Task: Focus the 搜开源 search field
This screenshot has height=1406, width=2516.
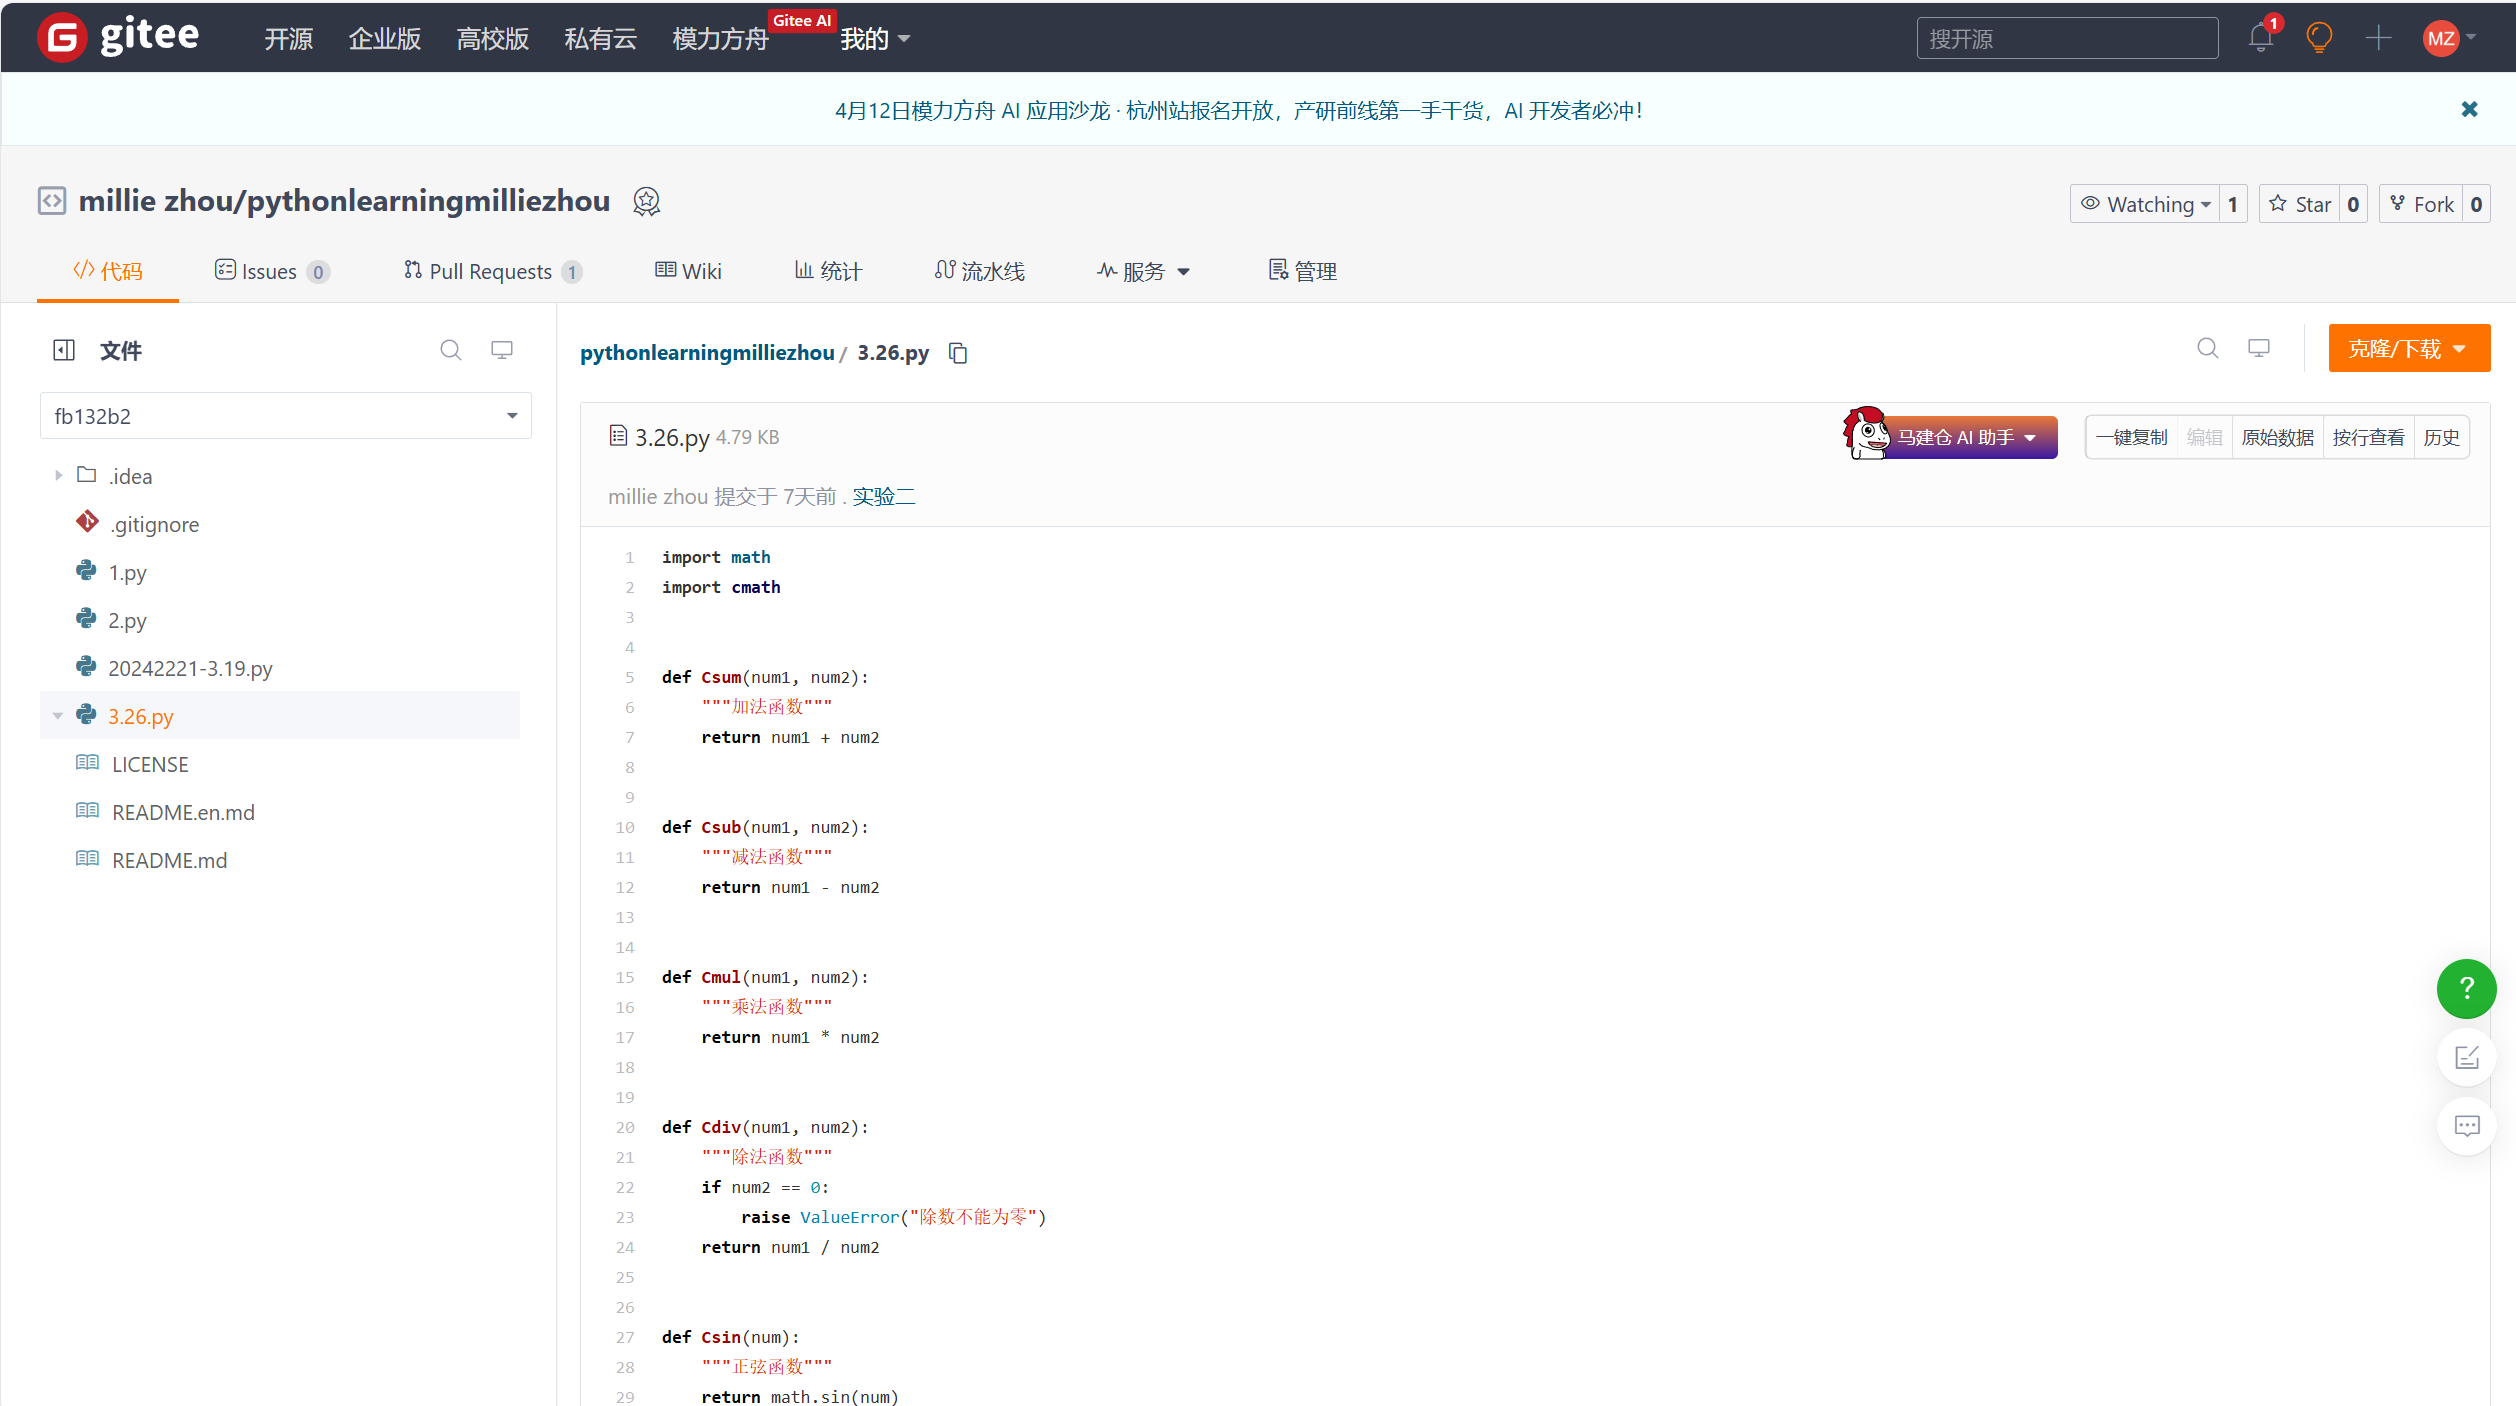Action: click(x=2066, y=39)
